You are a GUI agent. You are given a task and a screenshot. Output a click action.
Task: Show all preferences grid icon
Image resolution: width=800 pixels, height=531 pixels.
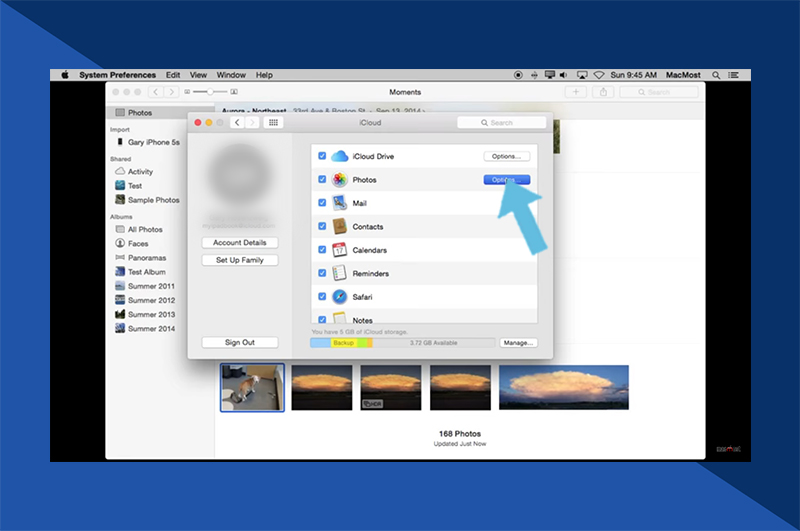click(x=273, y=122)
